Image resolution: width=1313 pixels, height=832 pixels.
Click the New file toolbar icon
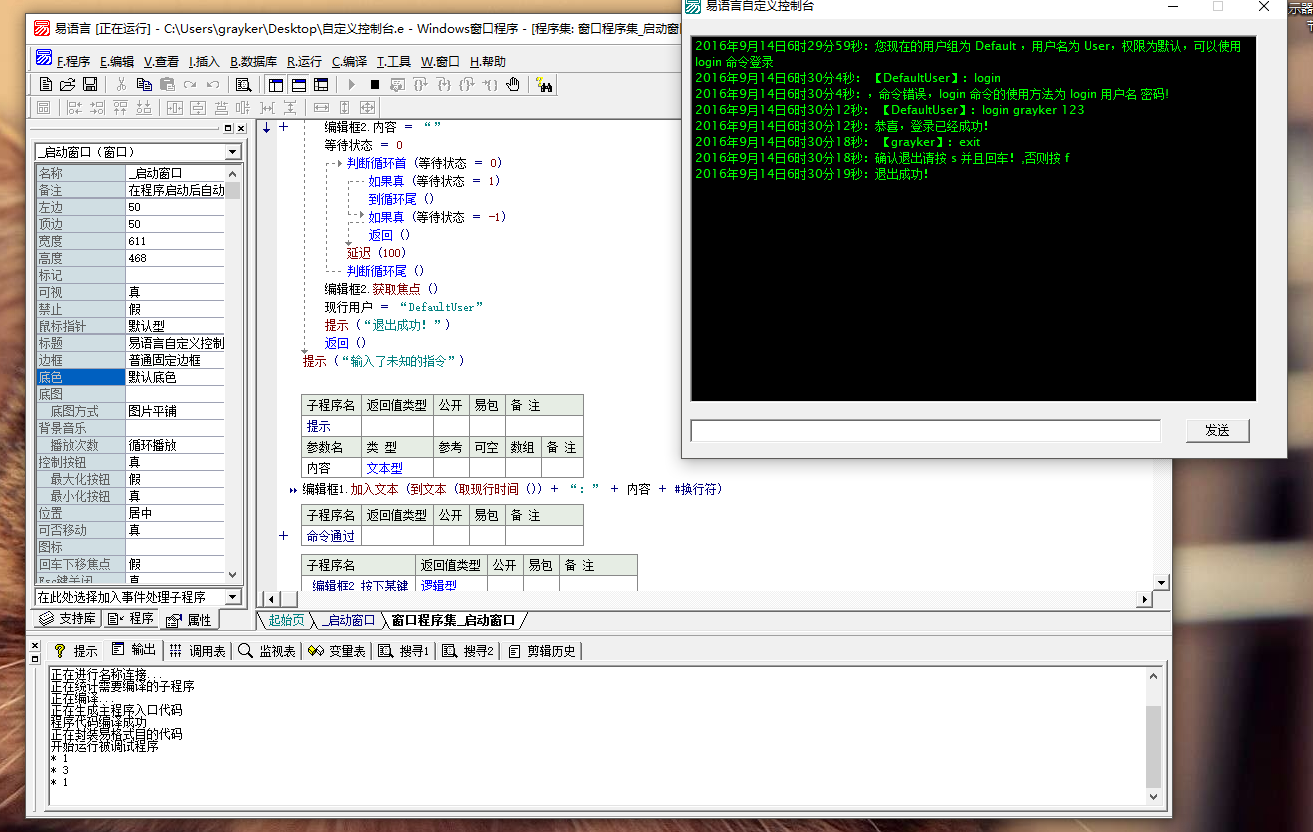point(45,85)
